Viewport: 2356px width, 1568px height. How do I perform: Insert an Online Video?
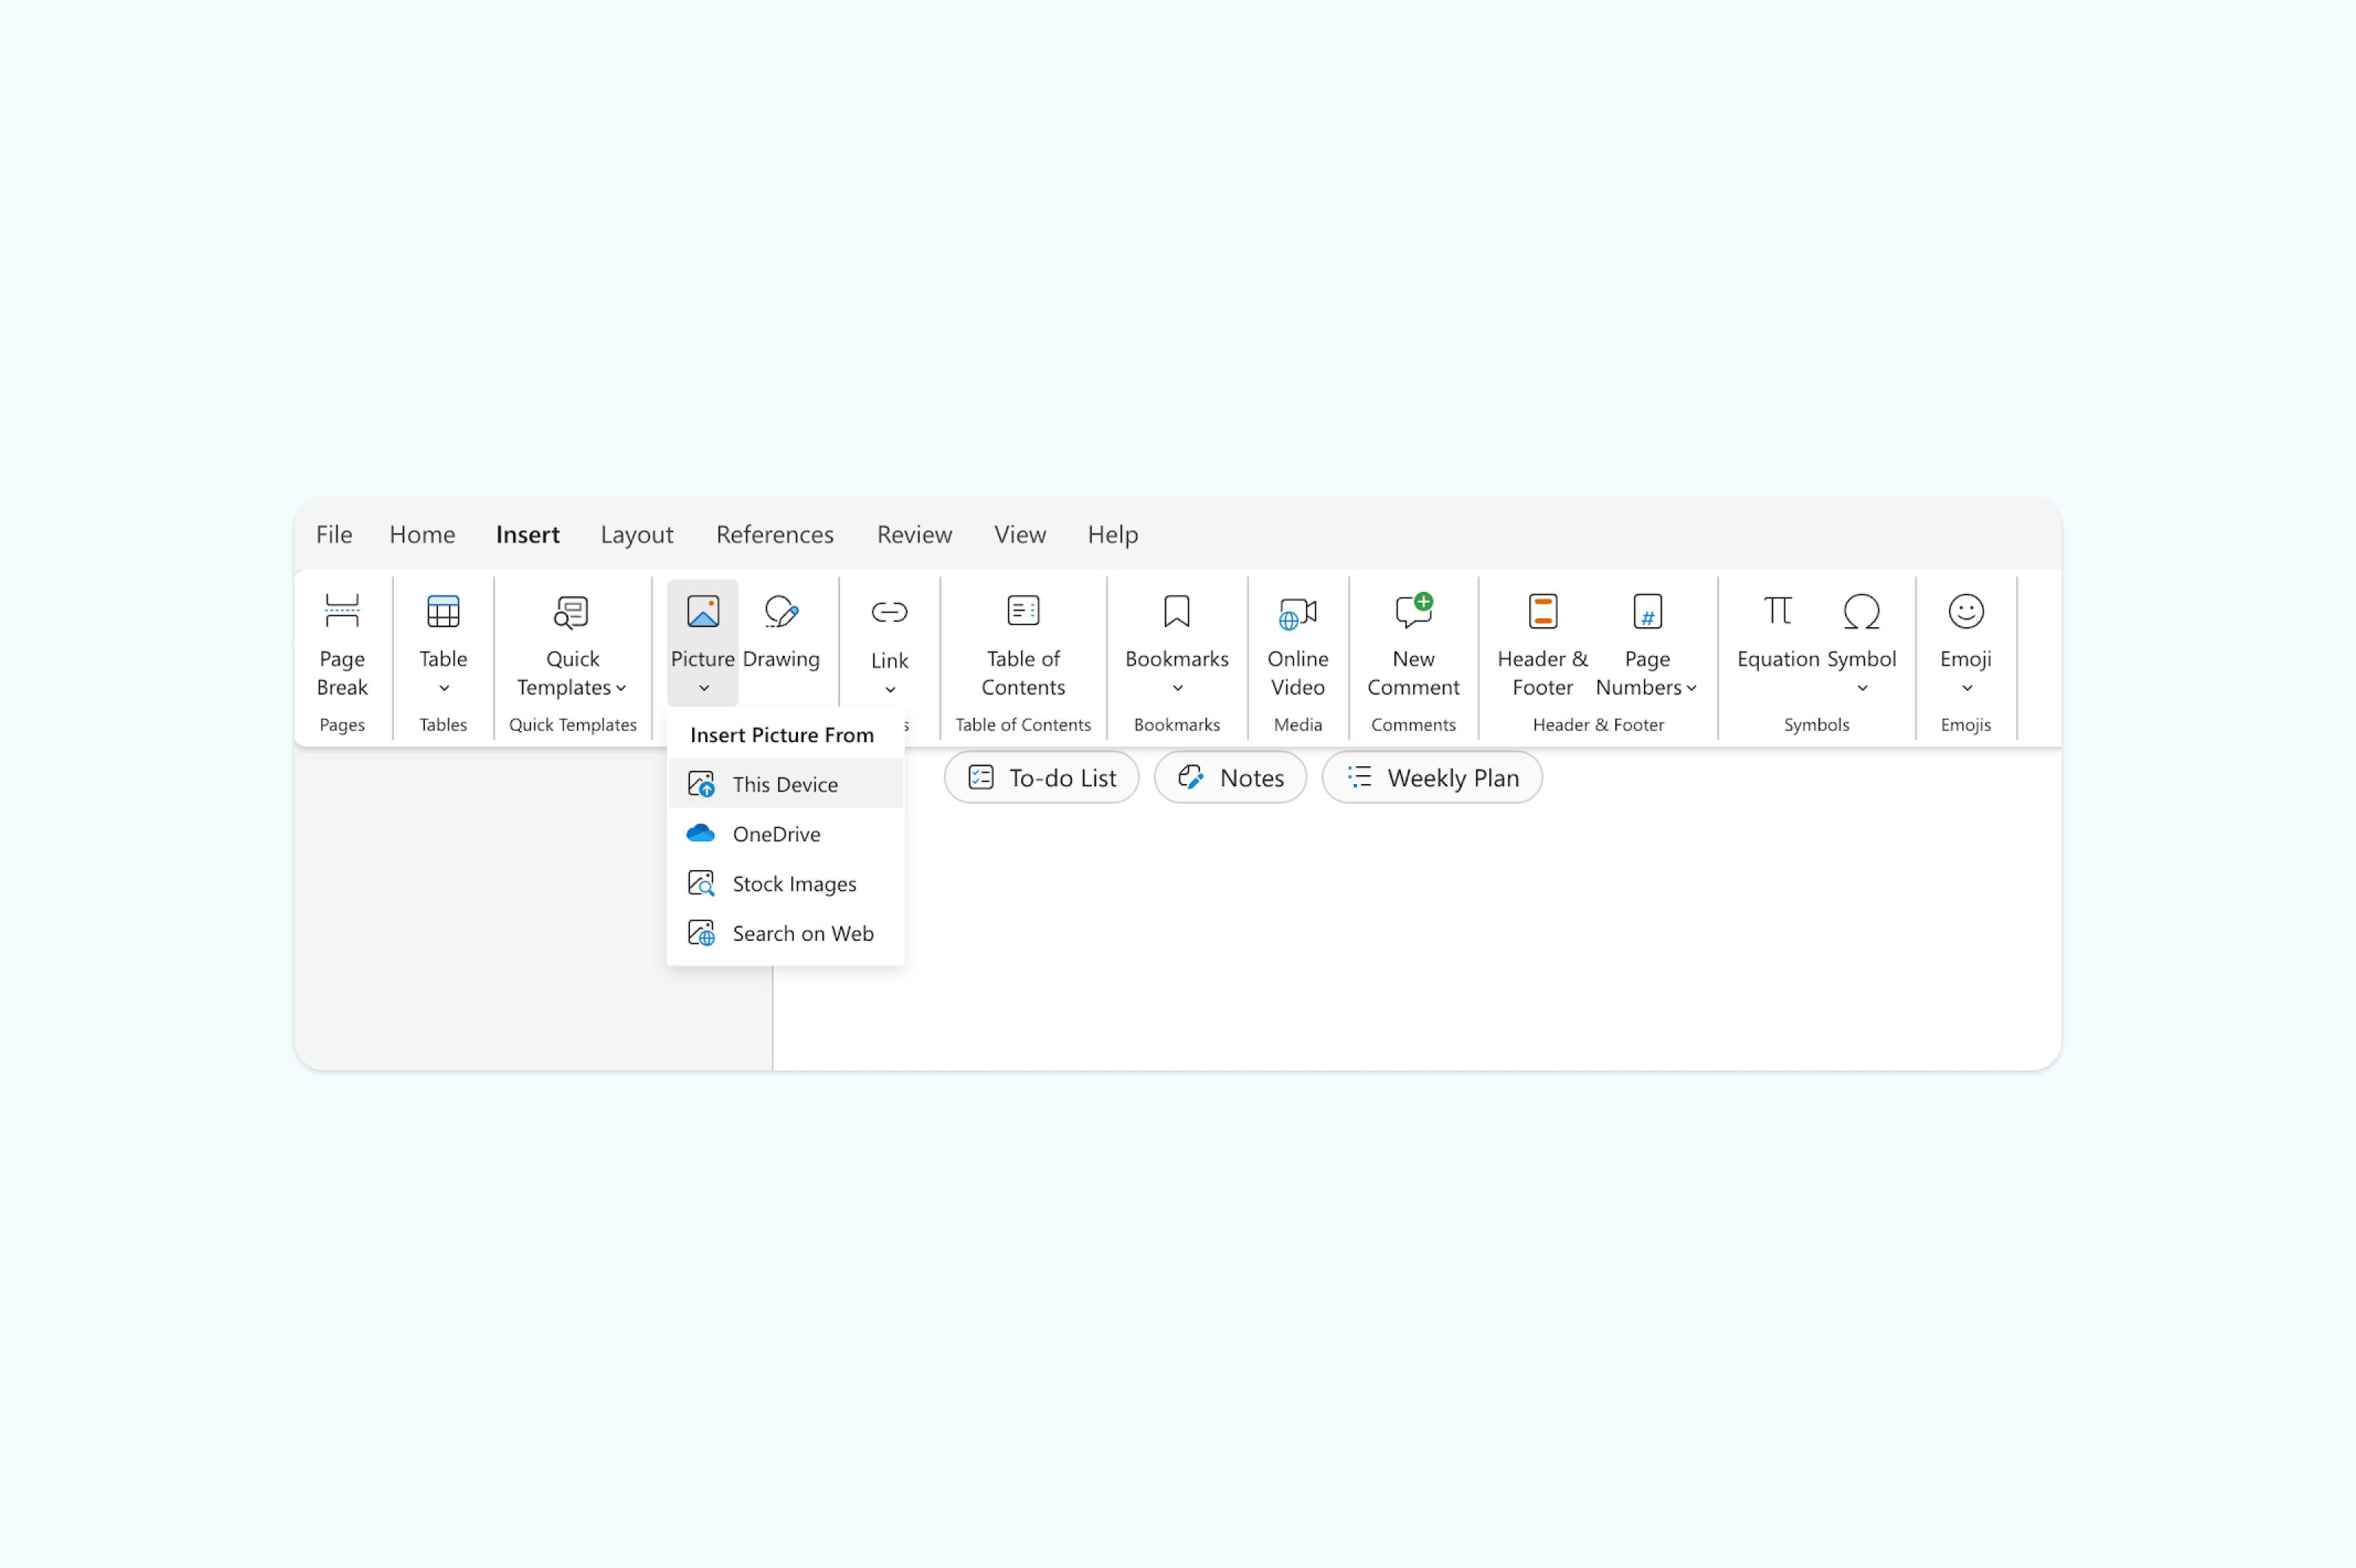1297,645
